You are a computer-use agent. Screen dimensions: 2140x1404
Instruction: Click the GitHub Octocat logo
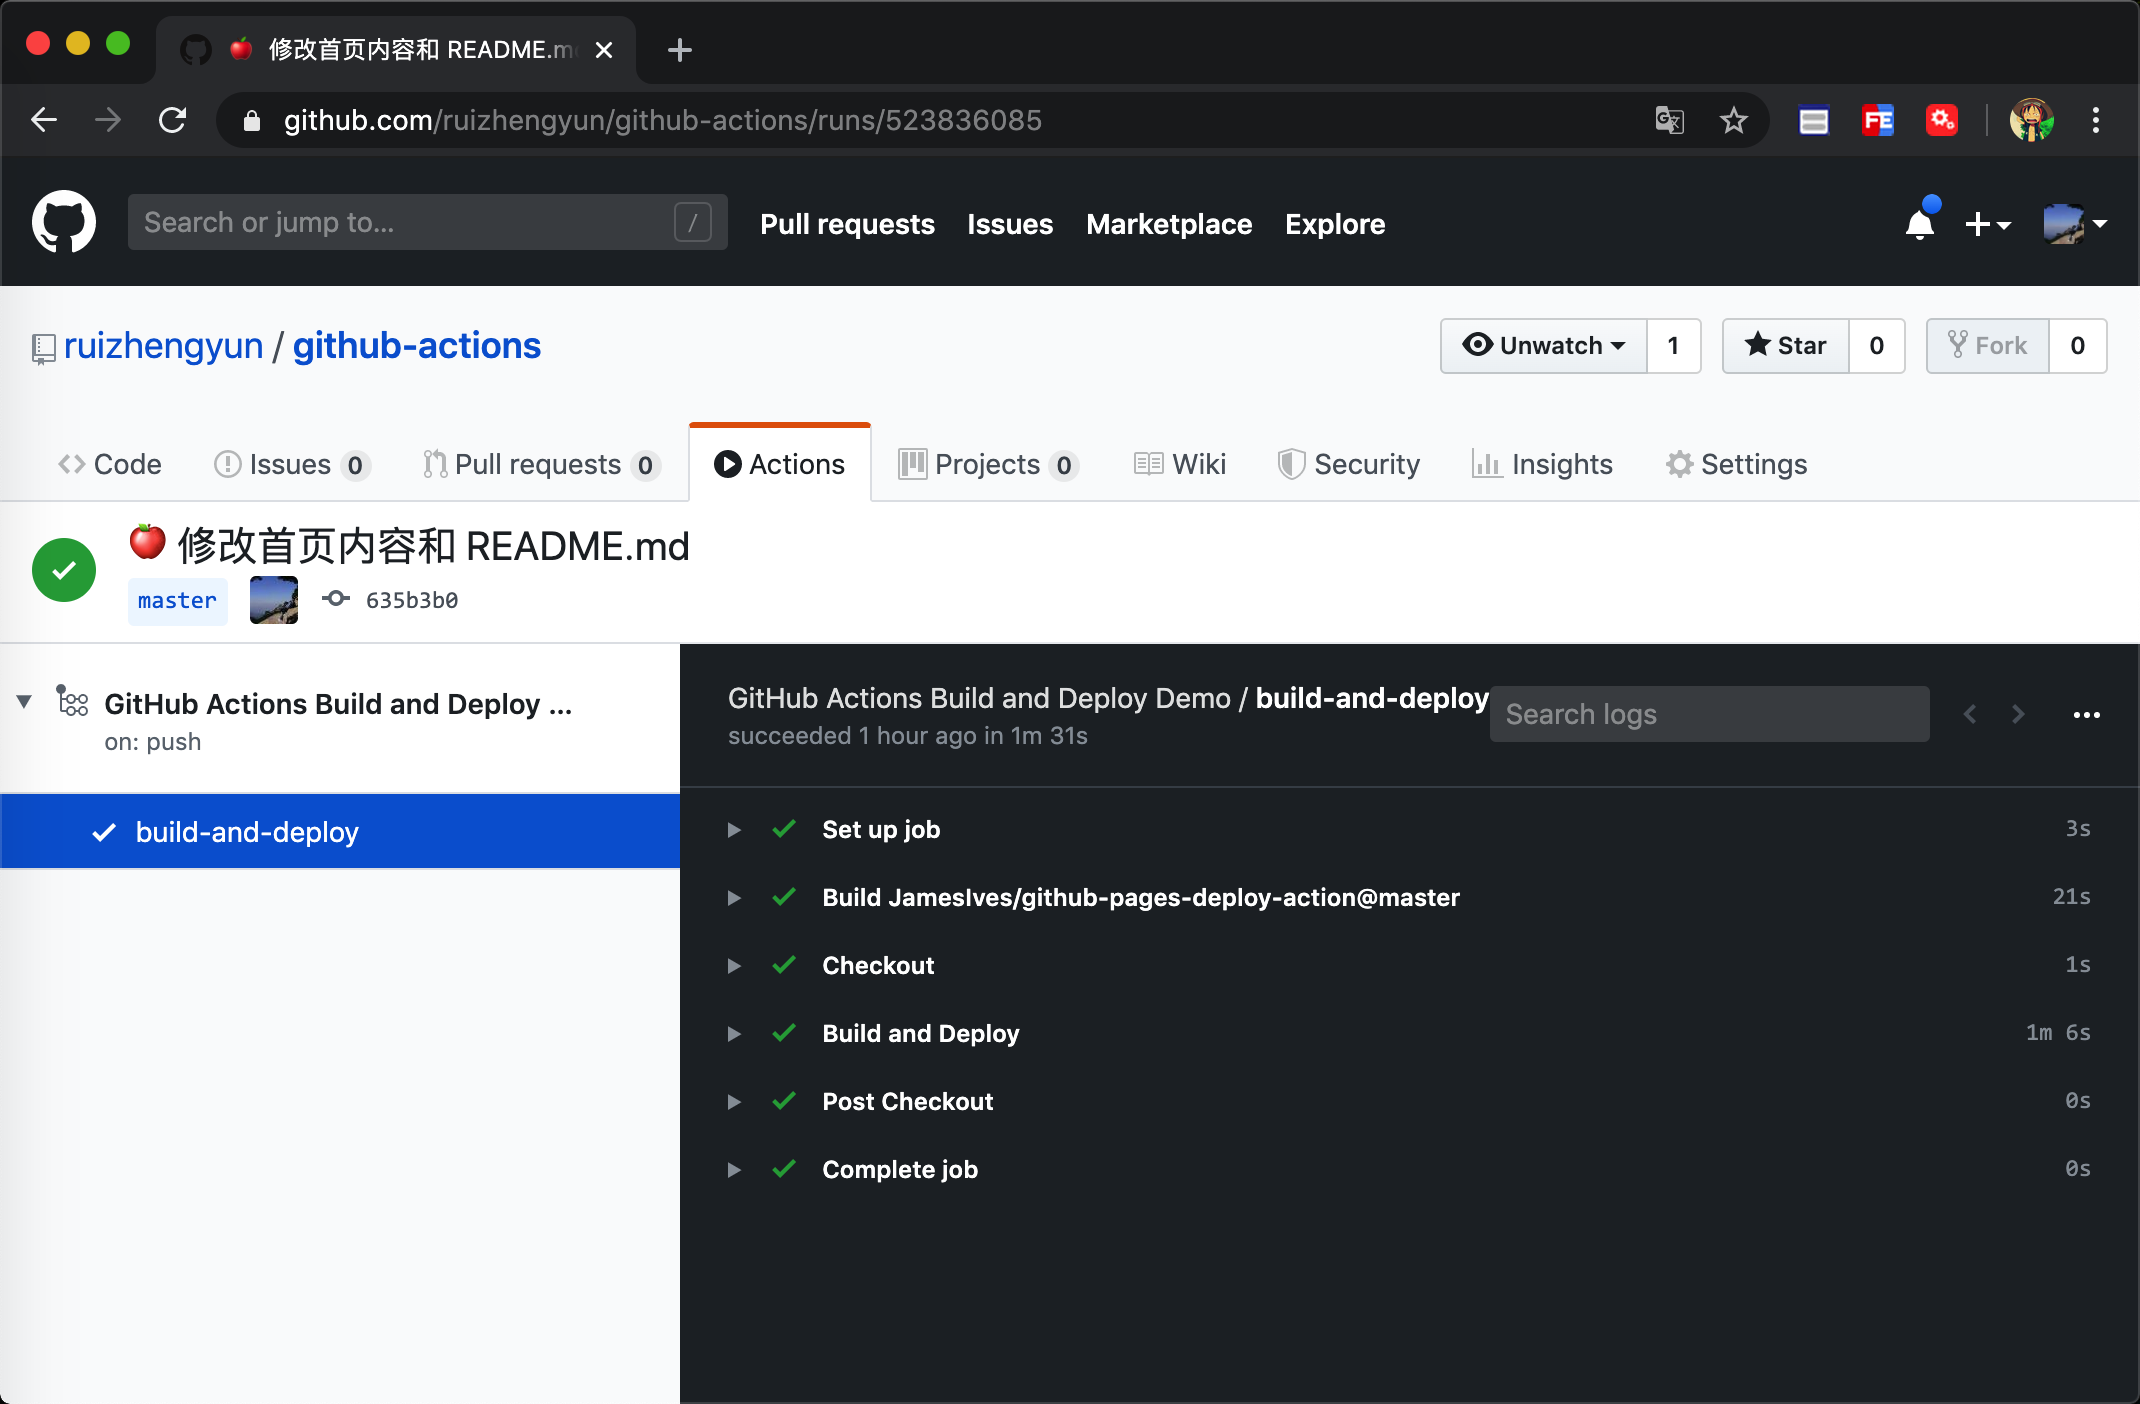point(64,222)
